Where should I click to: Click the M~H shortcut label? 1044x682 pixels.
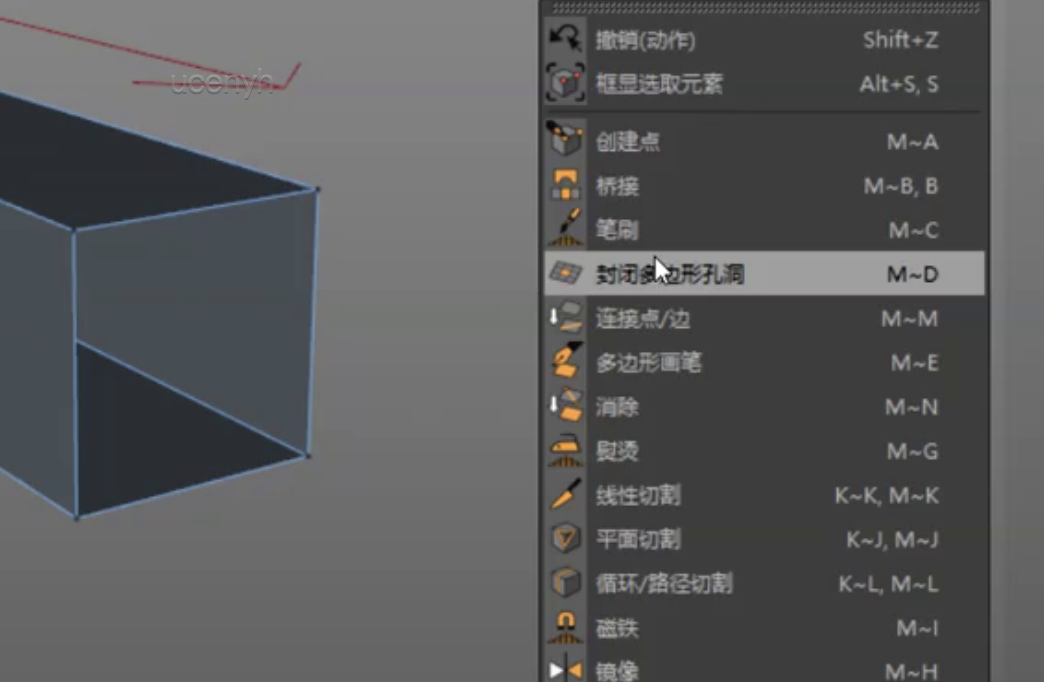coord(912,671)
